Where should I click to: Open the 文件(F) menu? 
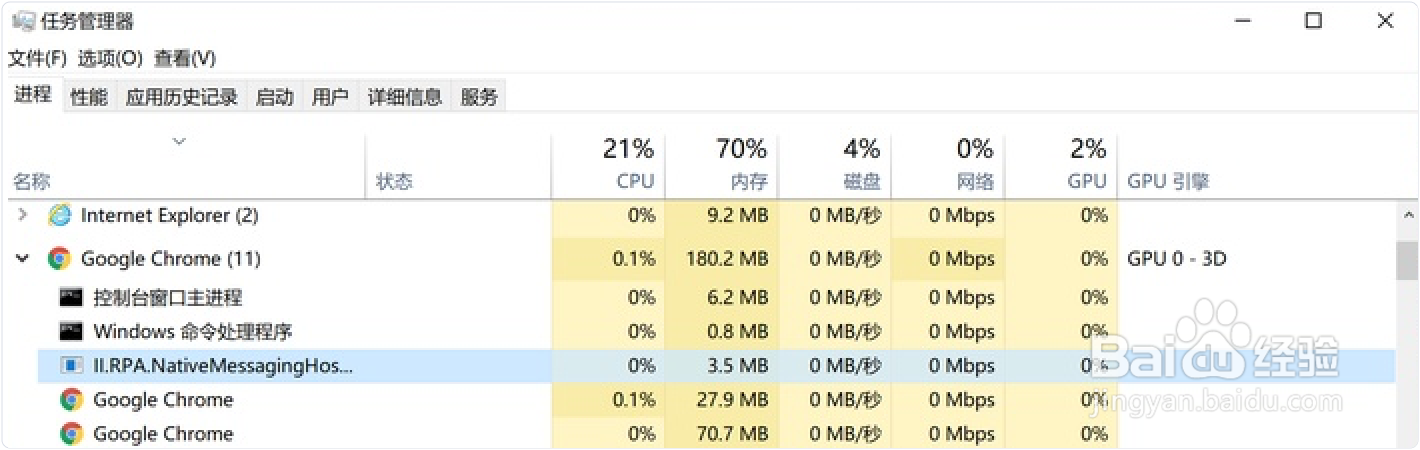[x=38, y=59]
